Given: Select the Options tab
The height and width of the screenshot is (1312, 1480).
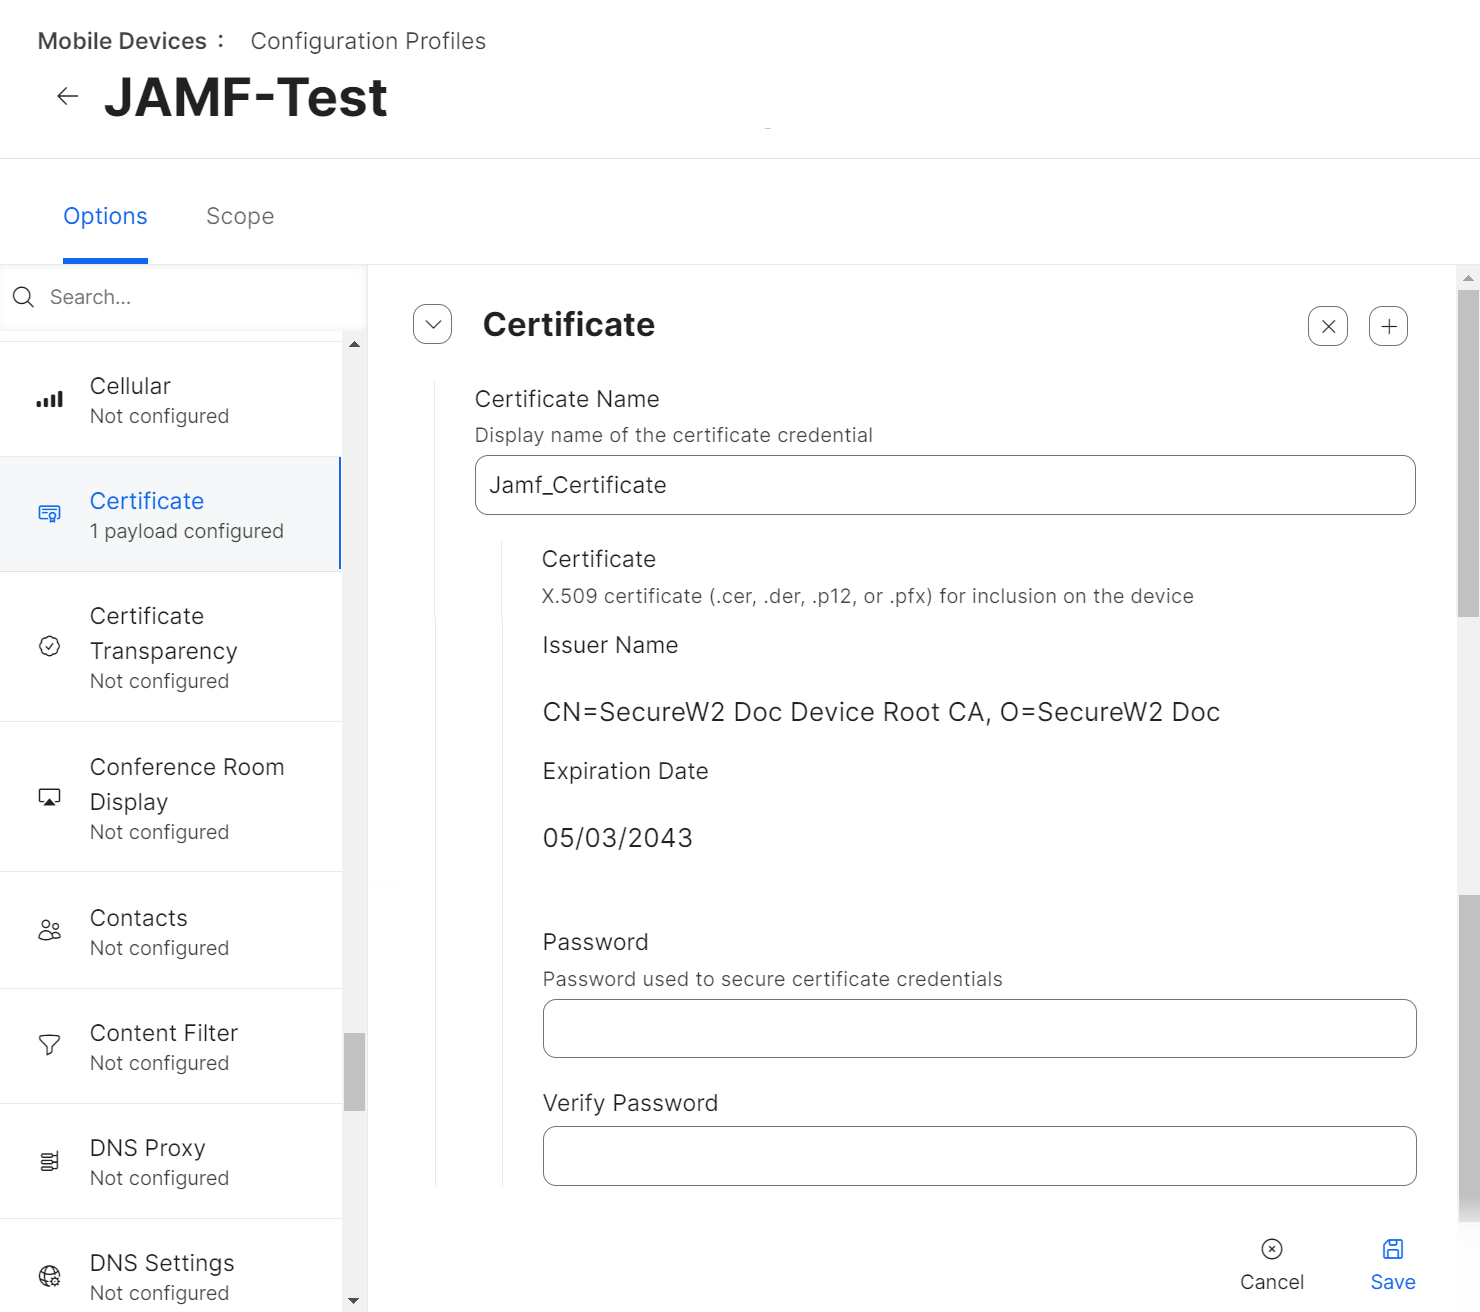Looking at the screenshot, I should coord(105,216).
